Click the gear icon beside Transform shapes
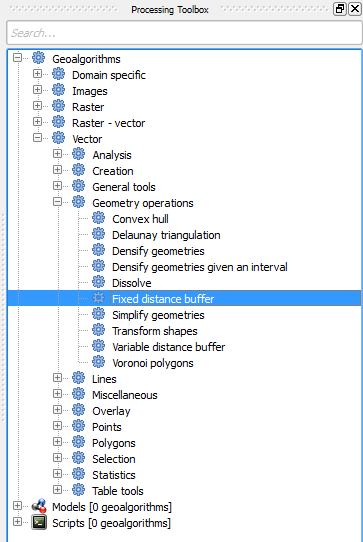The image size is (363, 542). click(x=99, y=330)
